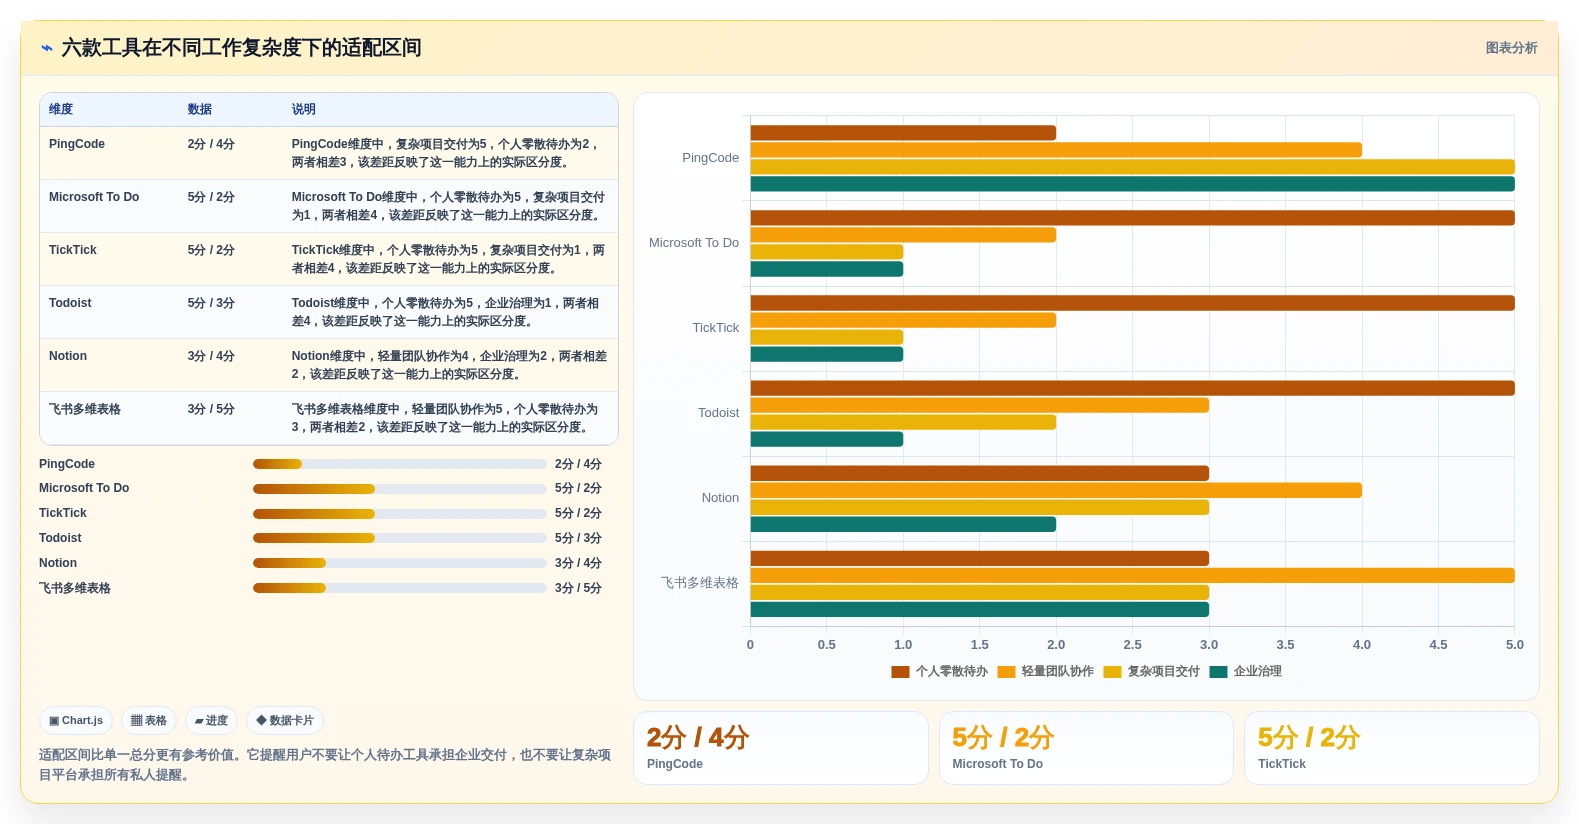
Task: Click Notion in the table
Action: [68, 356]
